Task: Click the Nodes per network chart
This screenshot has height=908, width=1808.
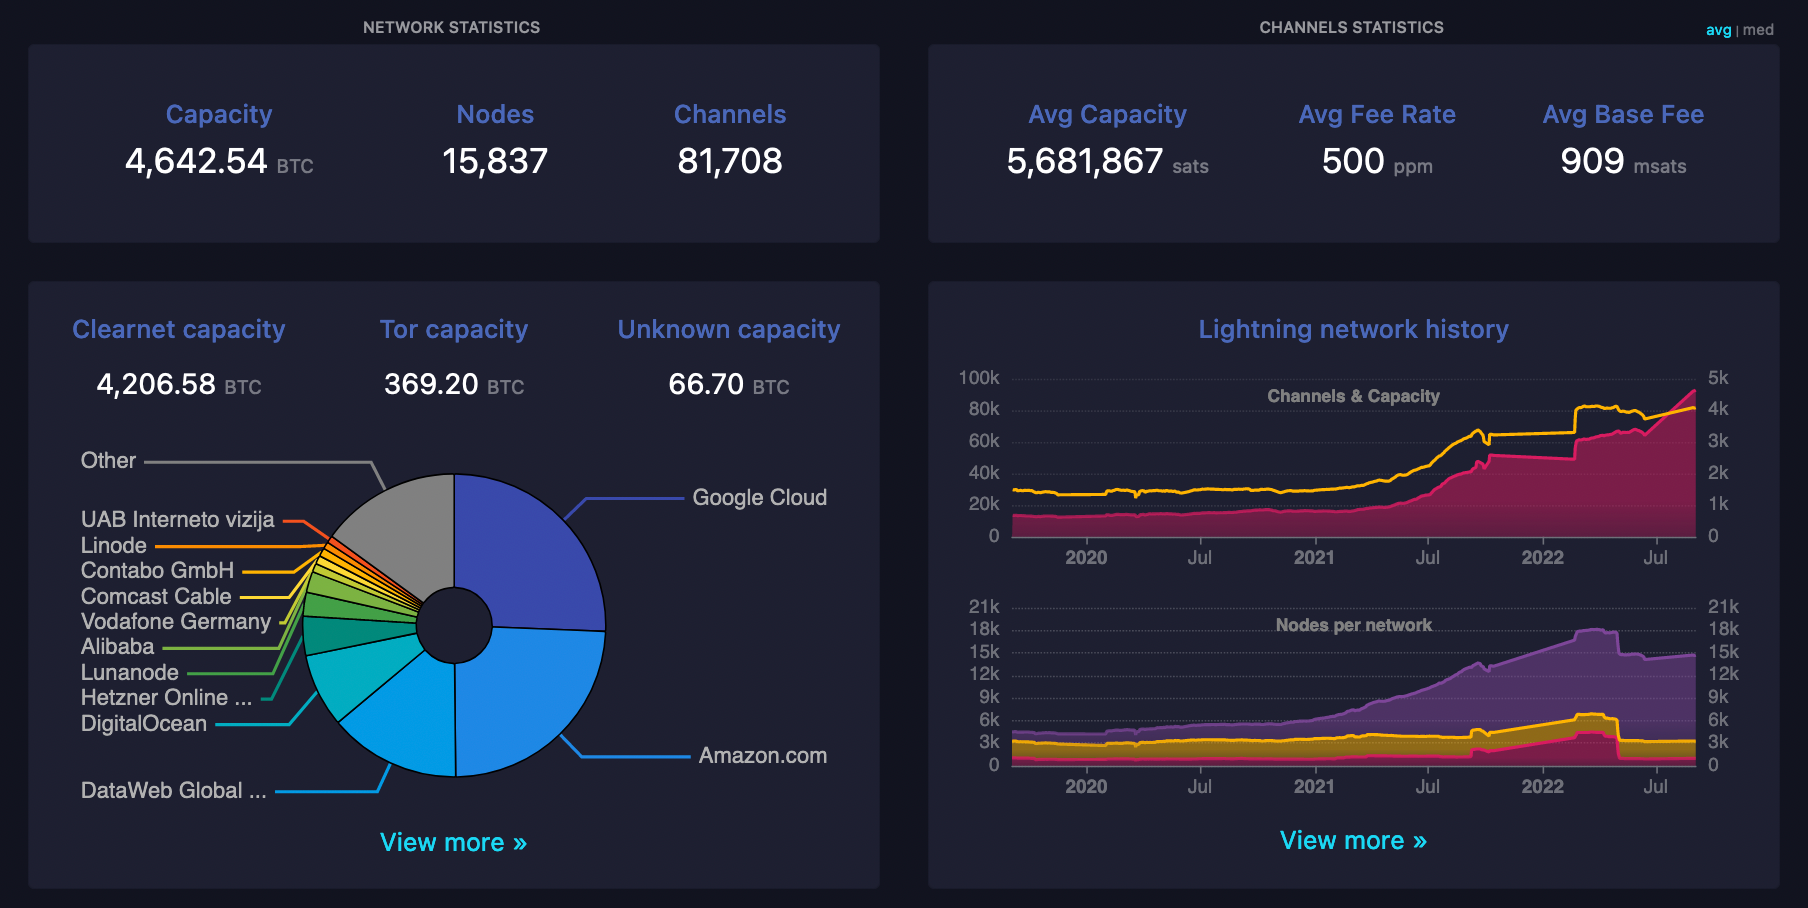Action: (1353, 700)
